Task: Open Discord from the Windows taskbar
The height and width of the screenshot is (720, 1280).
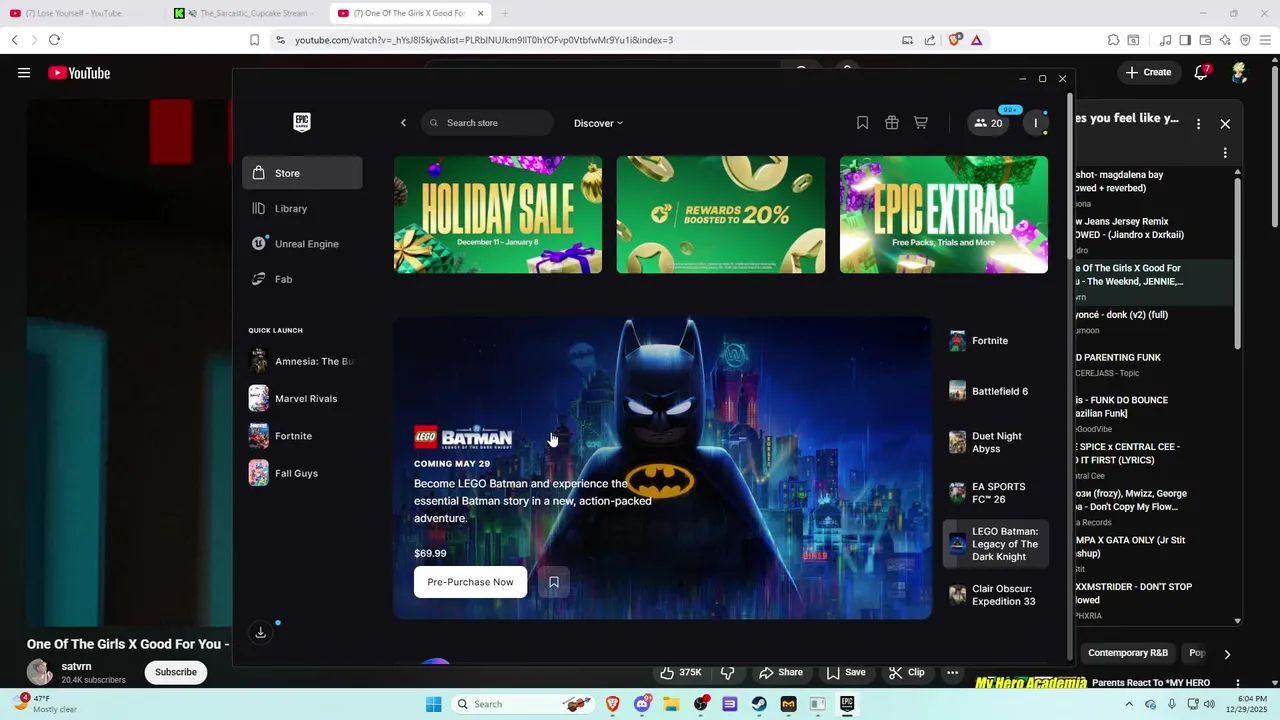Action: (x=642, y=704)
